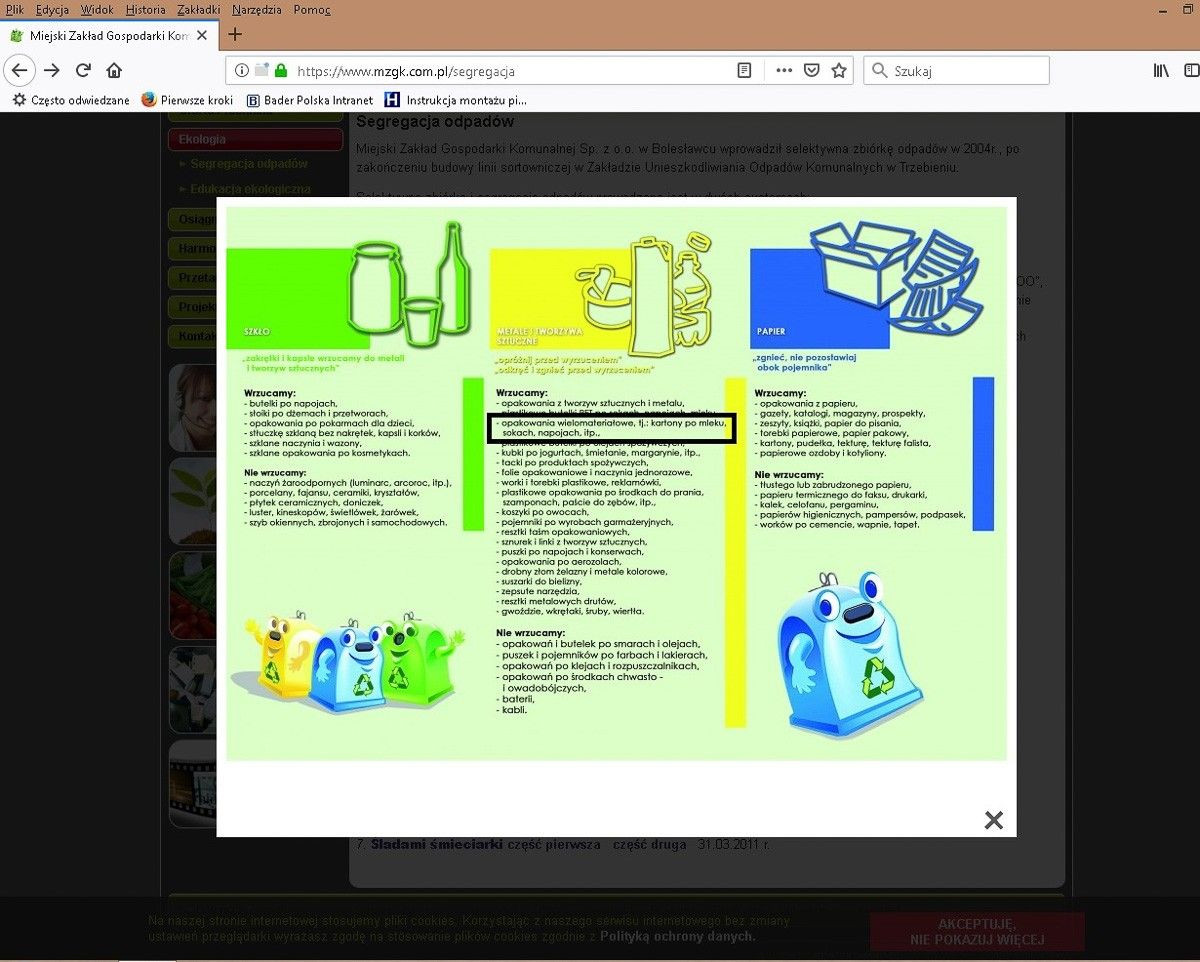The width and height of the screenshot is (1200, 962).
Task: Toggle reader view in address bar
Action: (x=744, y=71)
